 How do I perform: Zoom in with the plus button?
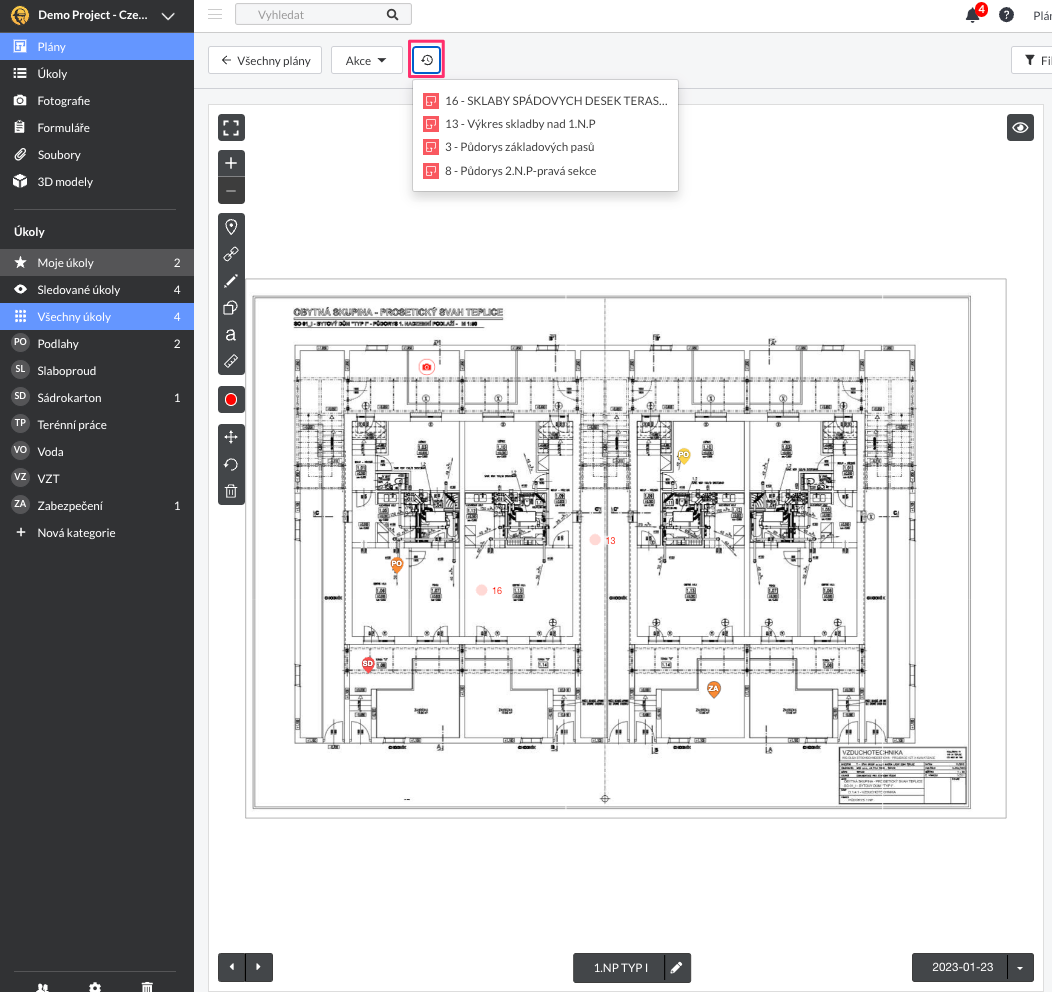[x=231, y=163]
